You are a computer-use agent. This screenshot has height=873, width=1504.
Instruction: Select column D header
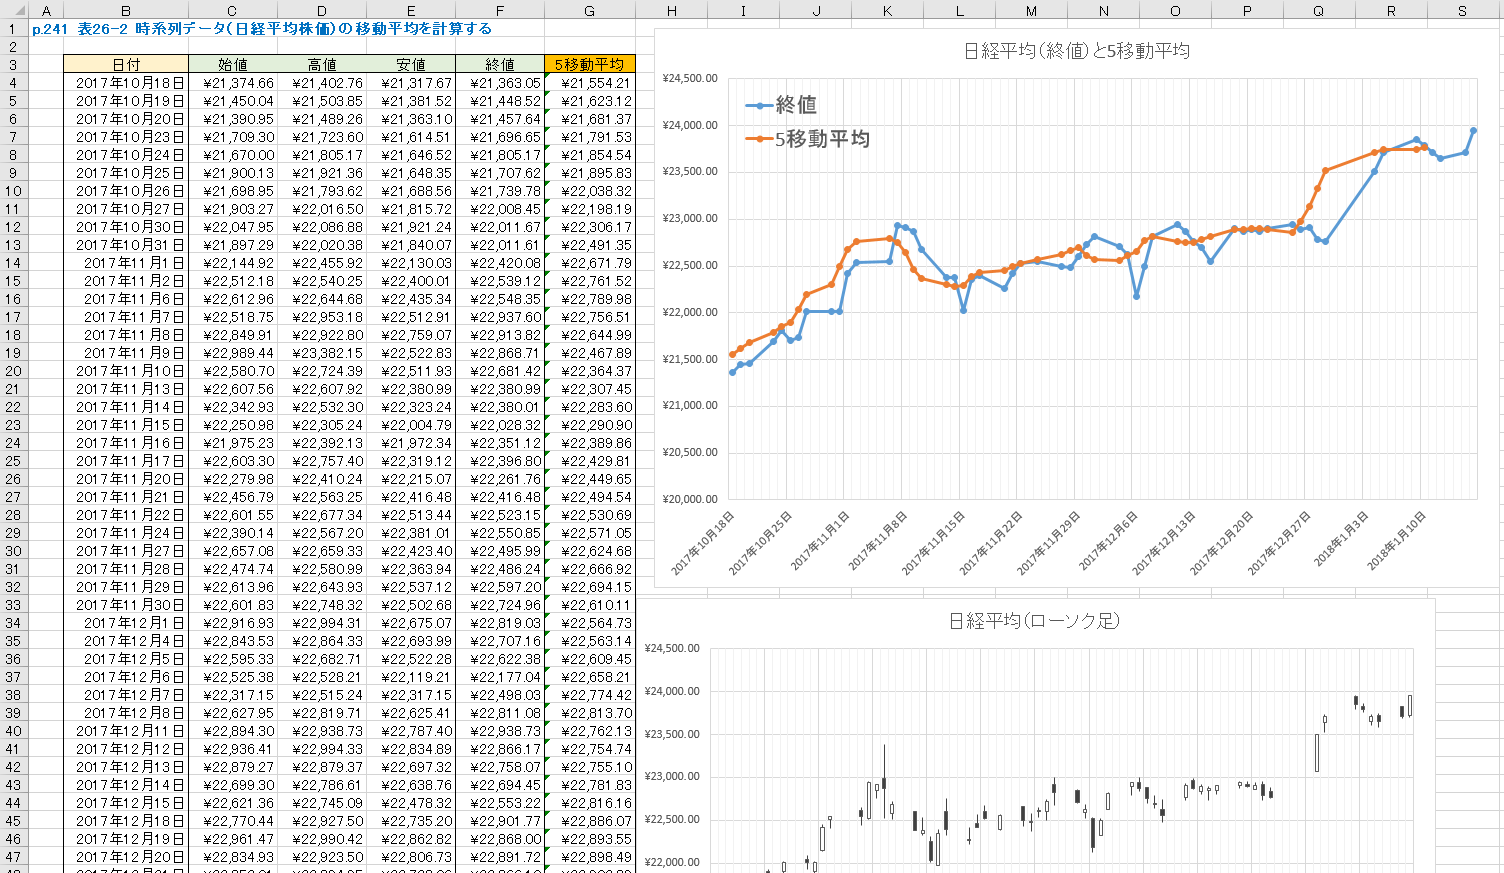pos(322,10)
